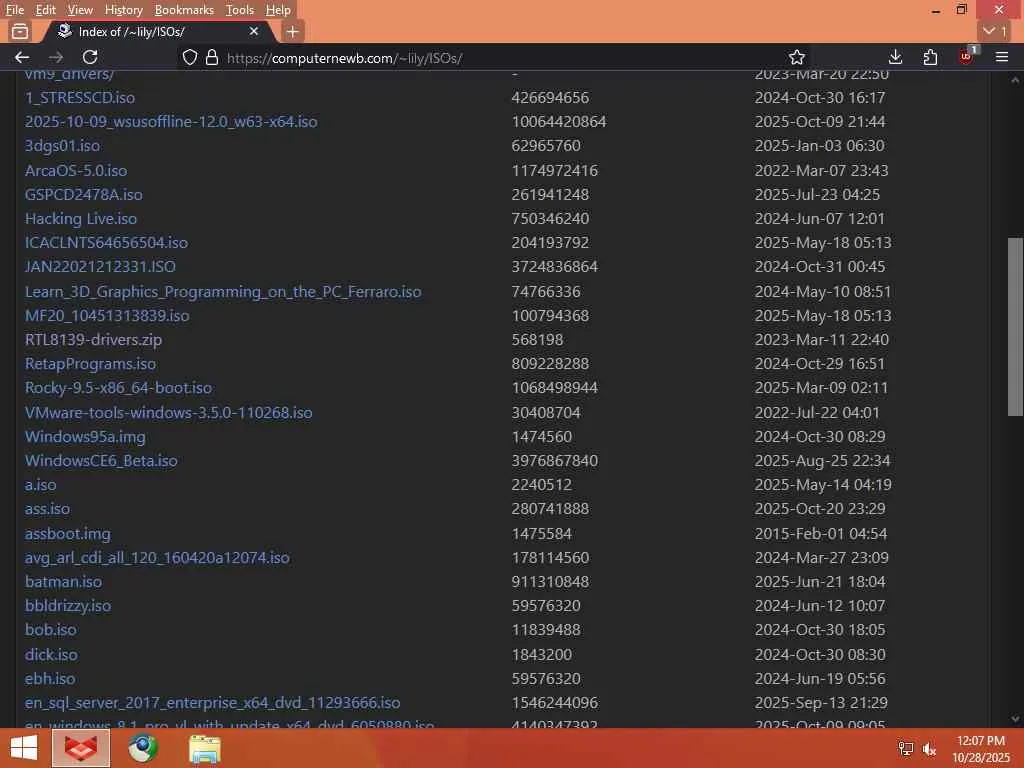Open a new tab with plus button
Viewport: 1024px width, 768px height.
pos(293,31)
